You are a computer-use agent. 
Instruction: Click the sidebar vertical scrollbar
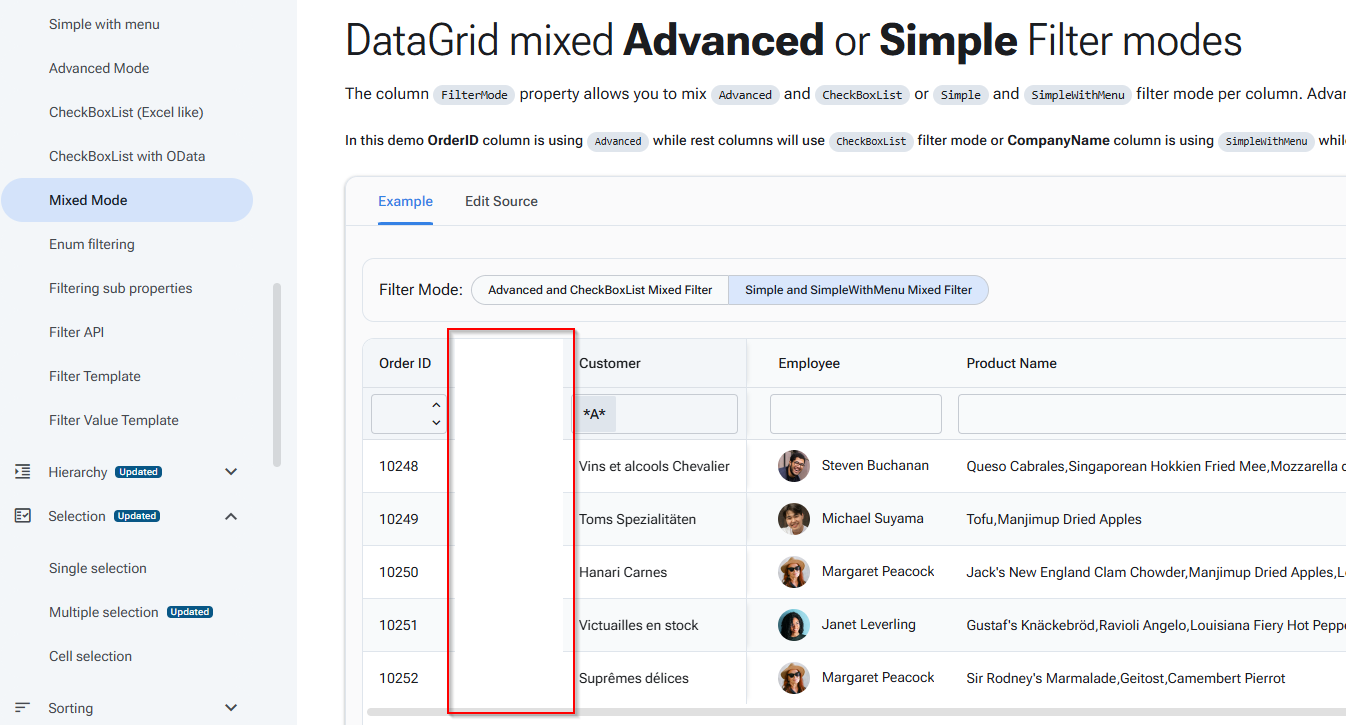tap(277, 375)
